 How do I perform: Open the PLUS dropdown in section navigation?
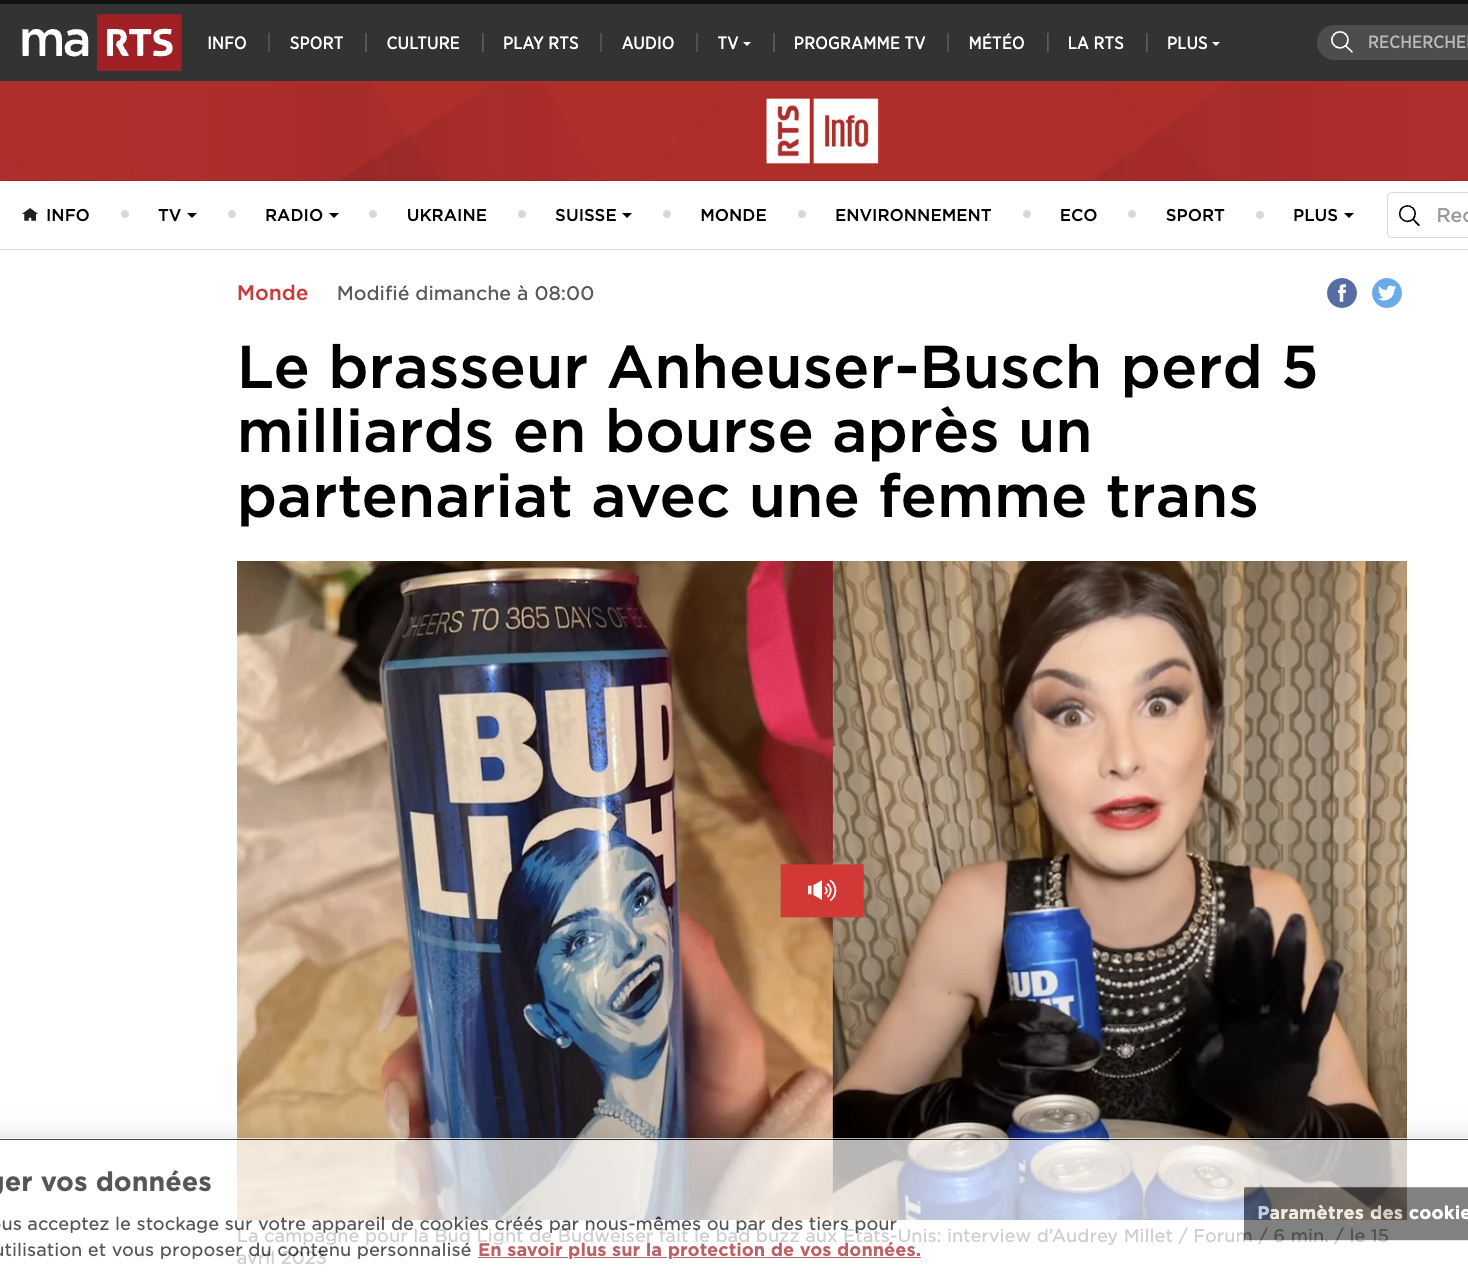point(1323,215)
